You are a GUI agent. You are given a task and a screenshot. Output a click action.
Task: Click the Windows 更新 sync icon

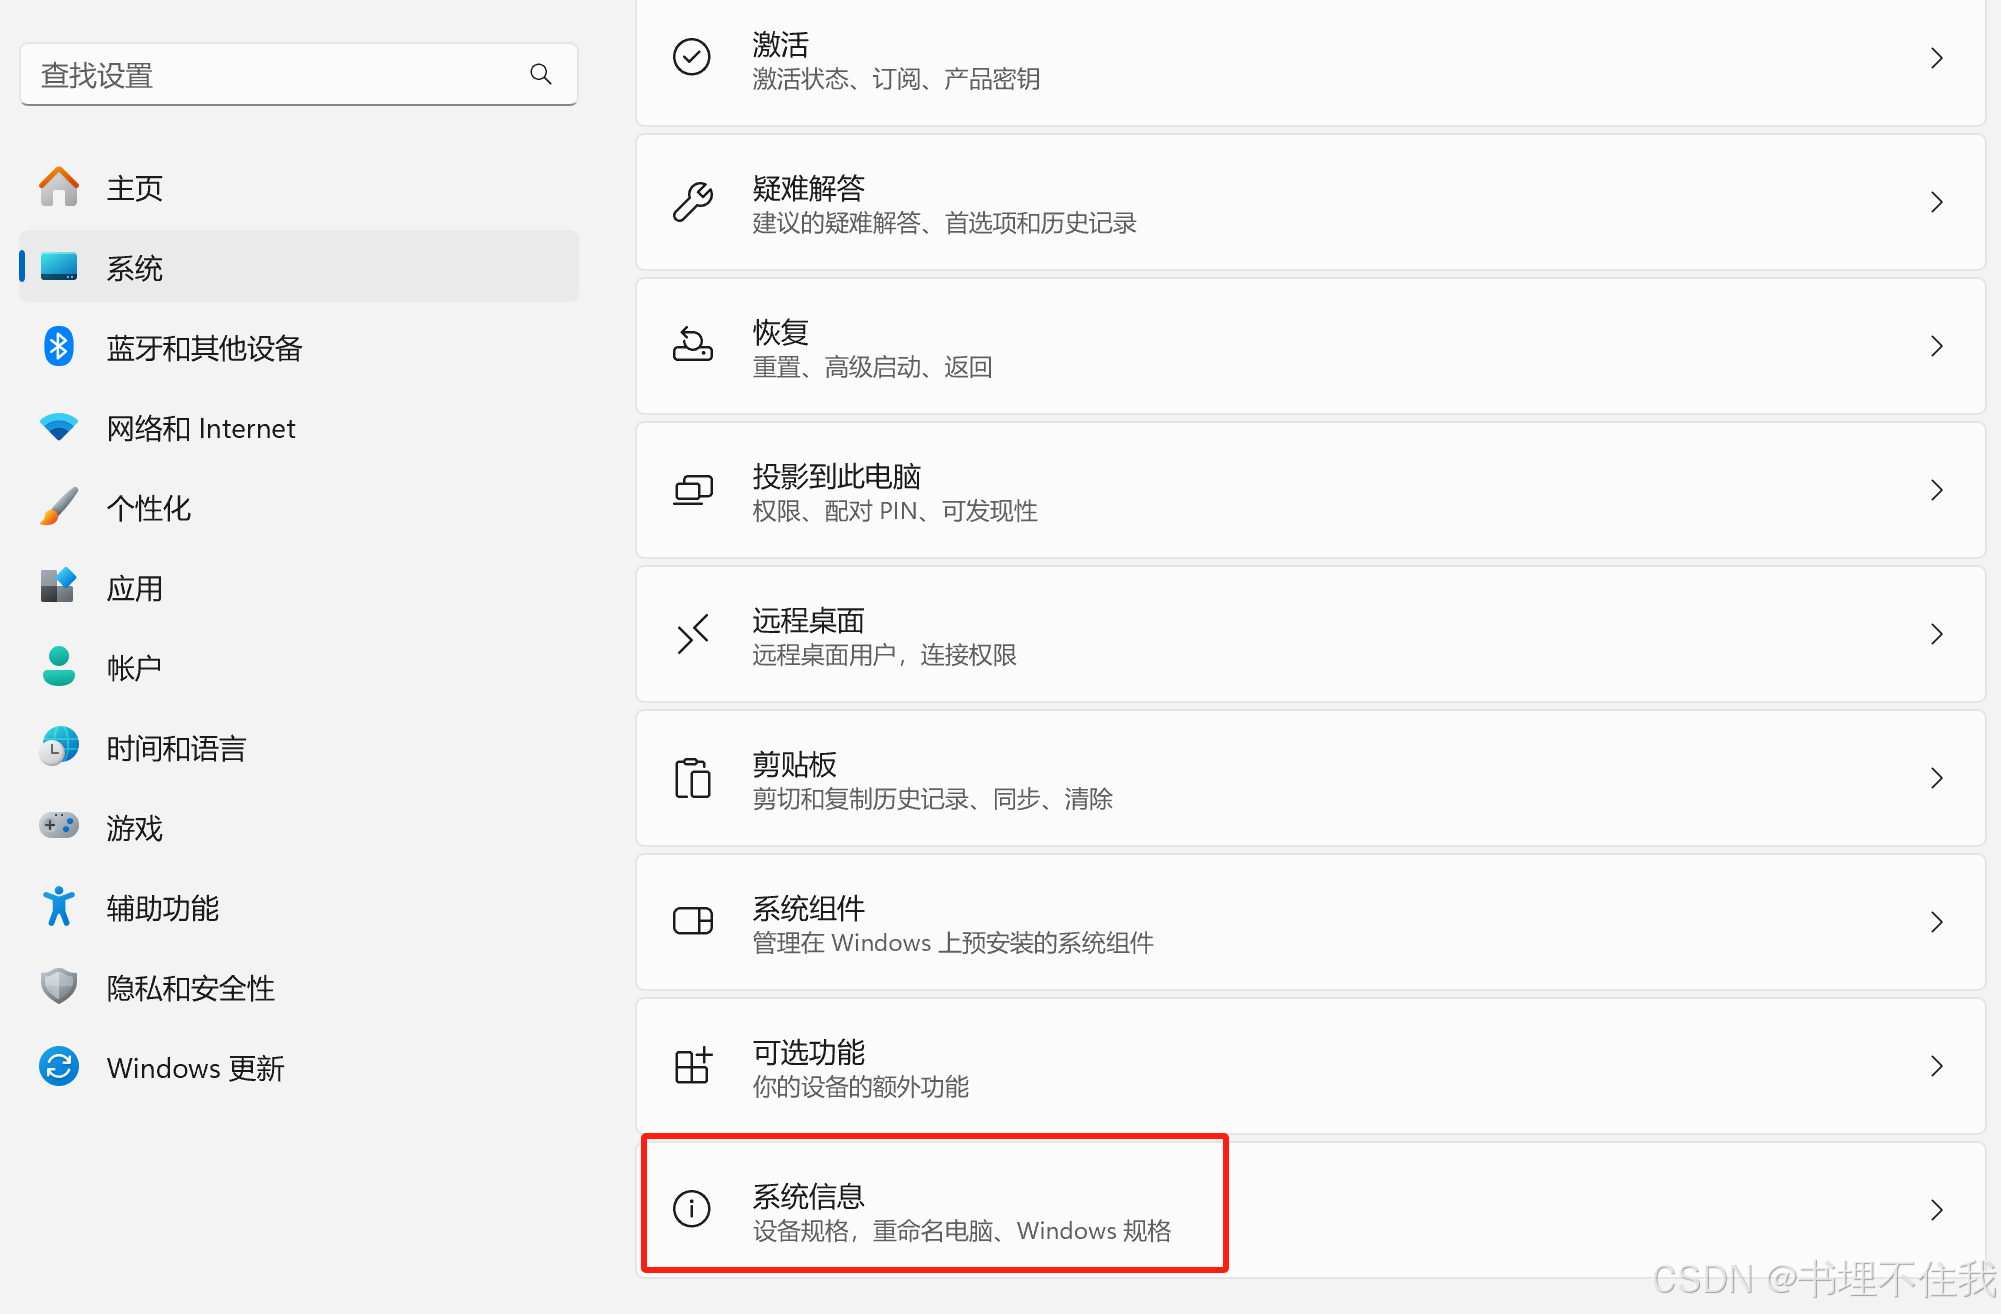59,1066
